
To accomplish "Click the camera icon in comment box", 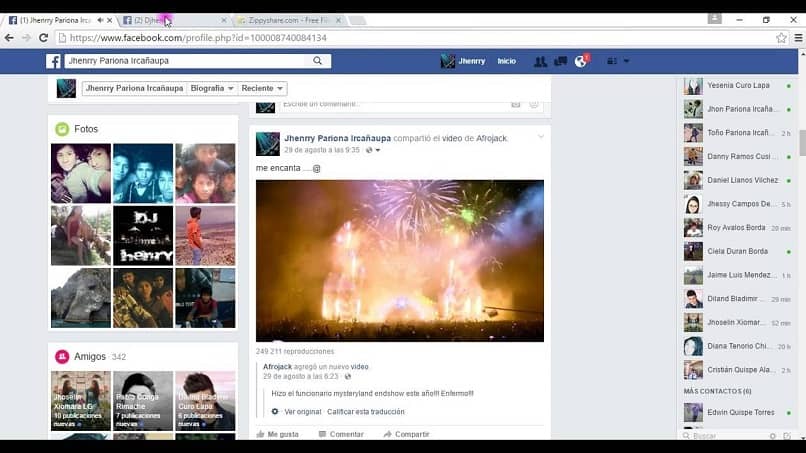I will (x=516, y=104).
